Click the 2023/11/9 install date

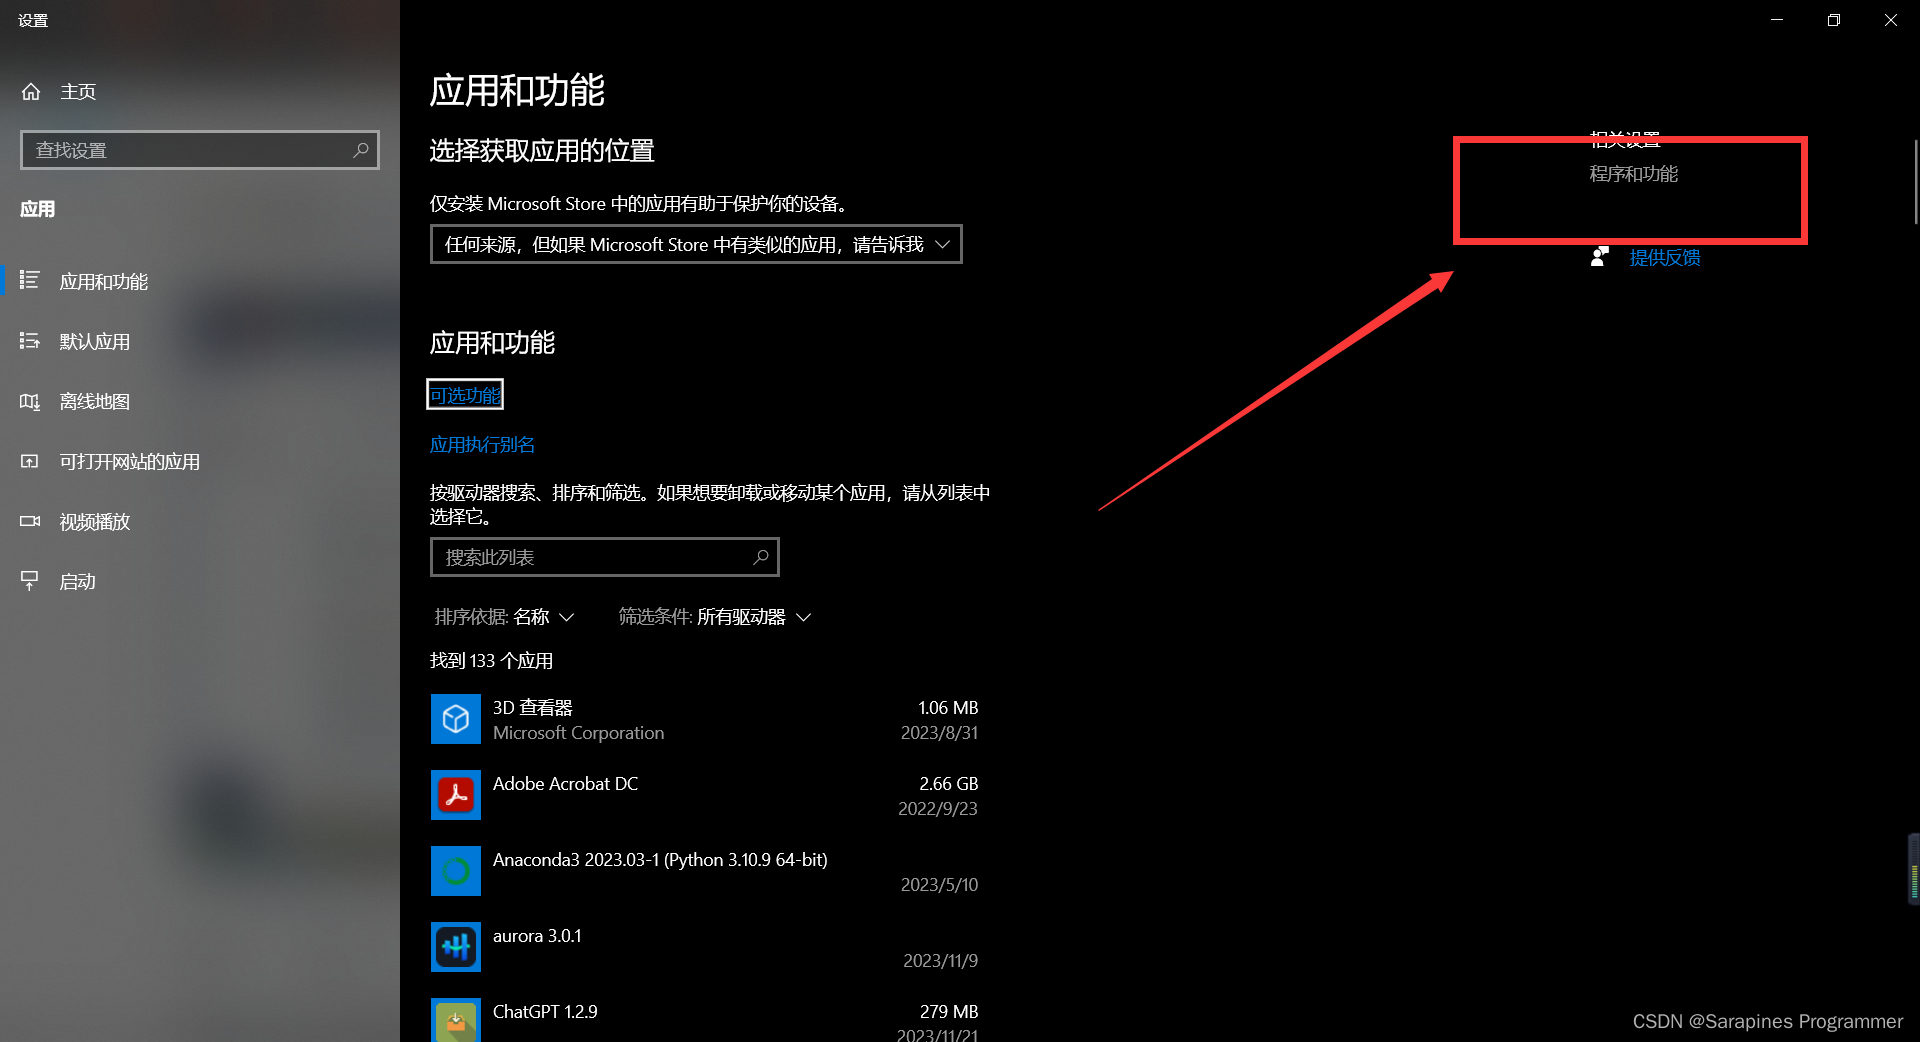(x=940, y=961)
